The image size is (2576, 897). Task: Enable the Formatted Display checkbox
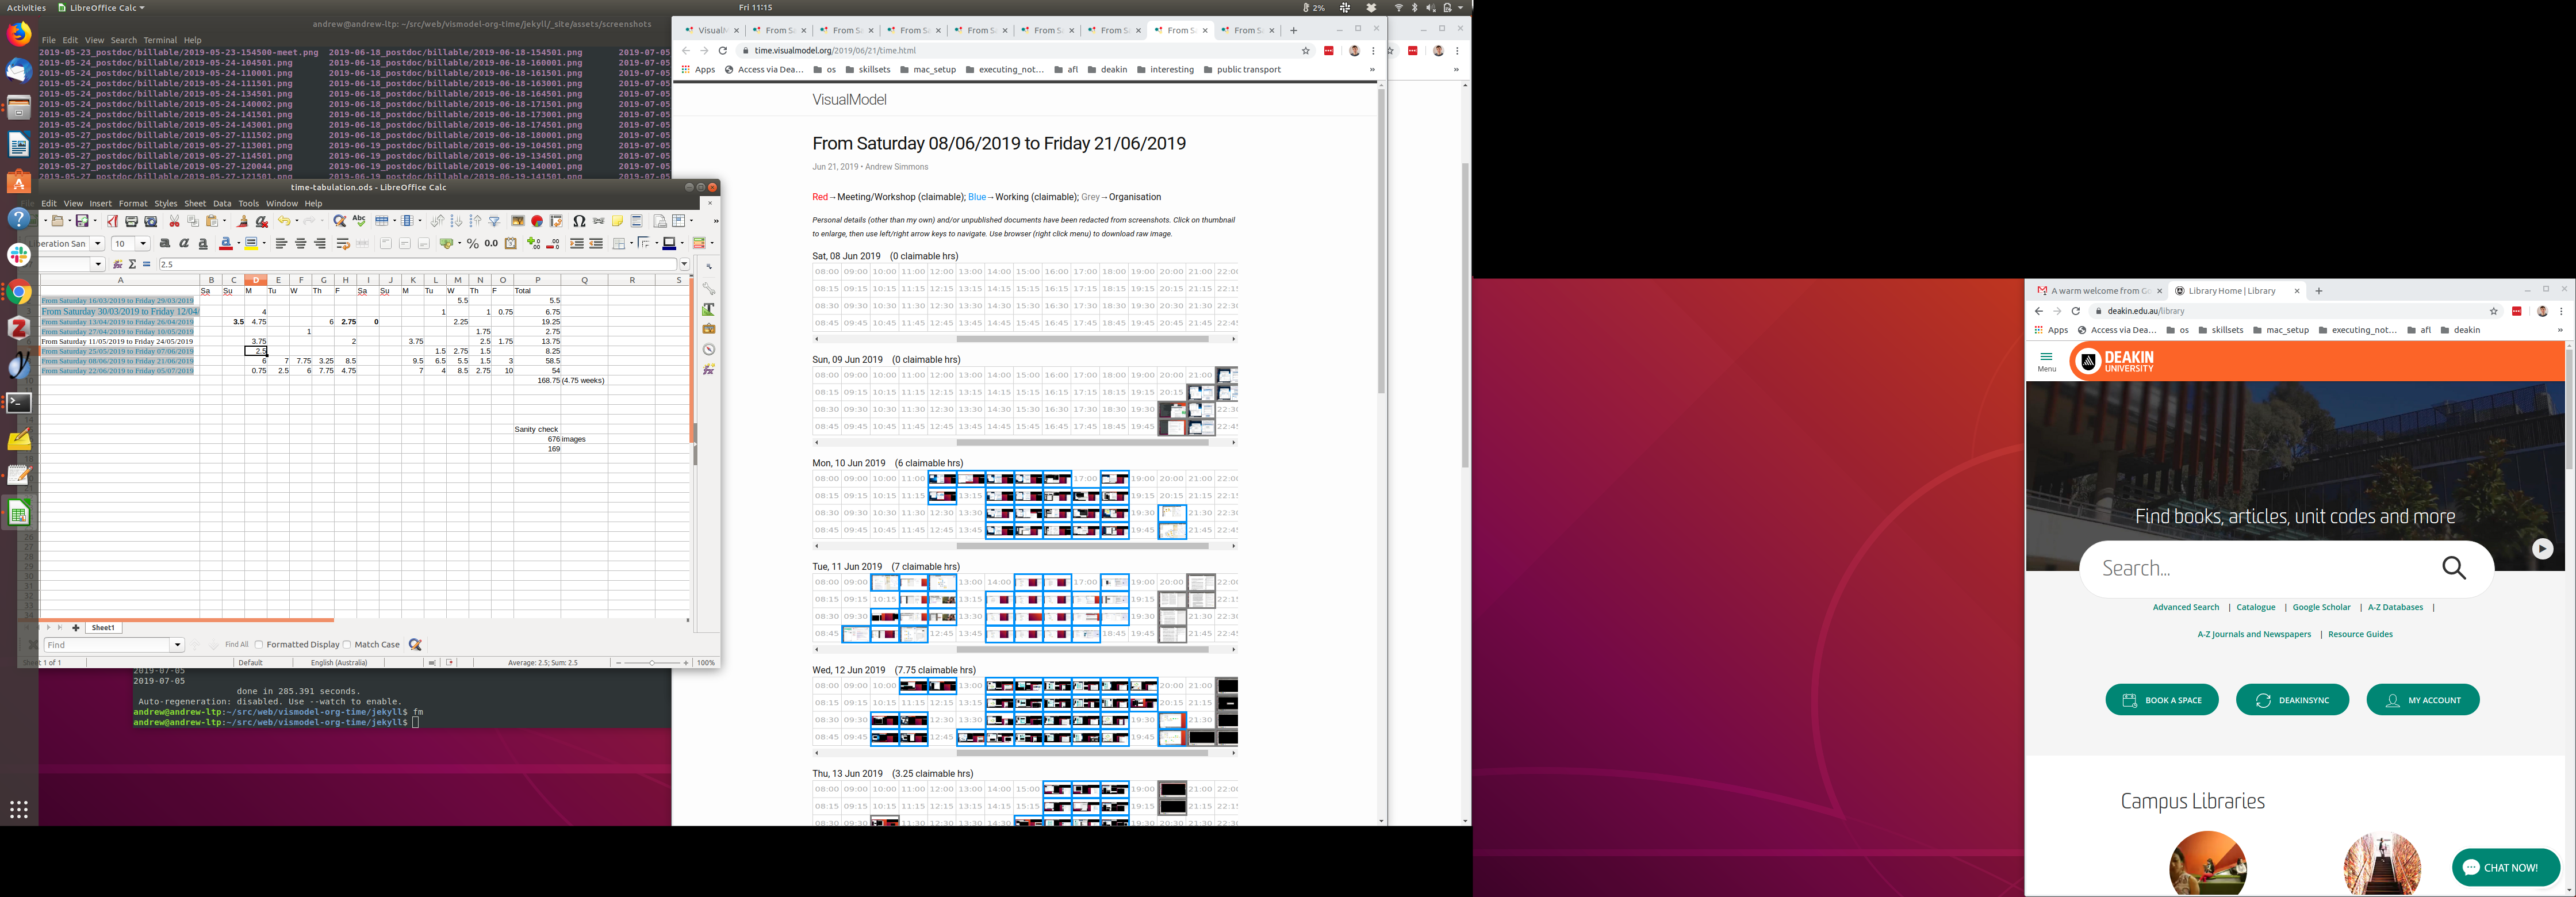[259, 645]
